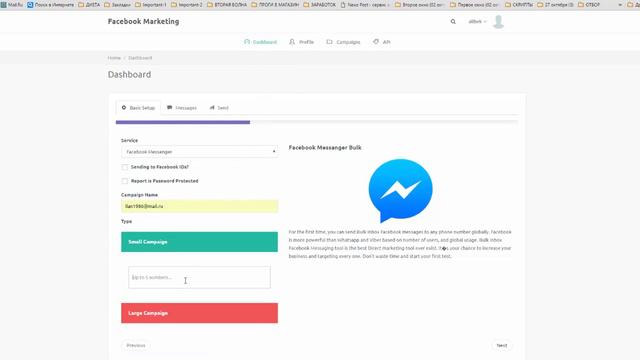Open the API menu item
This screenshot has height=360, width=640.
(382, 42)
